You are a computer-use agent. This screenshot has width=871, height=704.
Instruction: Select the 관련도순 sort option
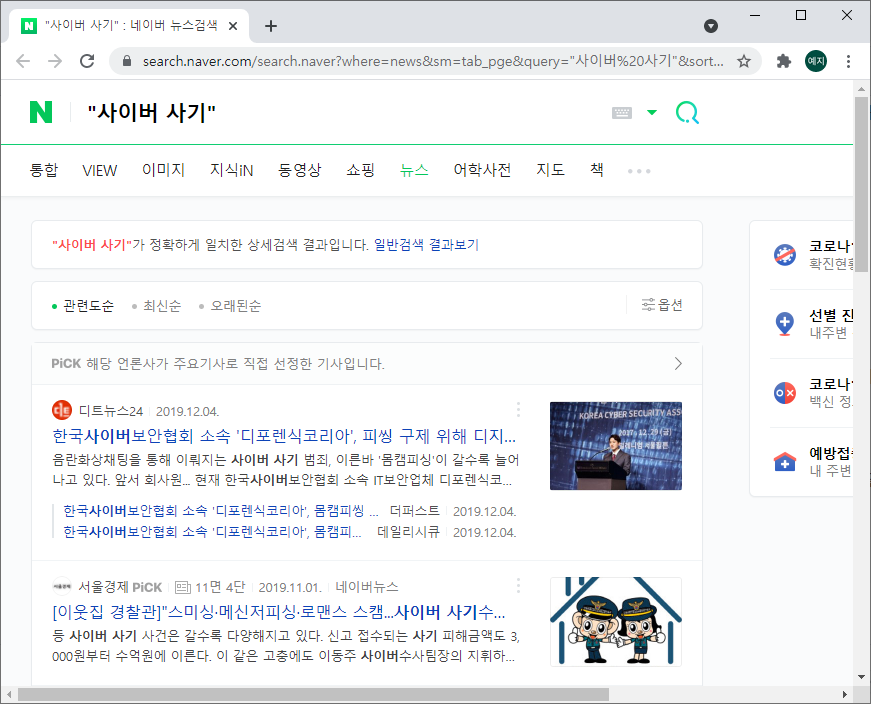coord(90,305)
